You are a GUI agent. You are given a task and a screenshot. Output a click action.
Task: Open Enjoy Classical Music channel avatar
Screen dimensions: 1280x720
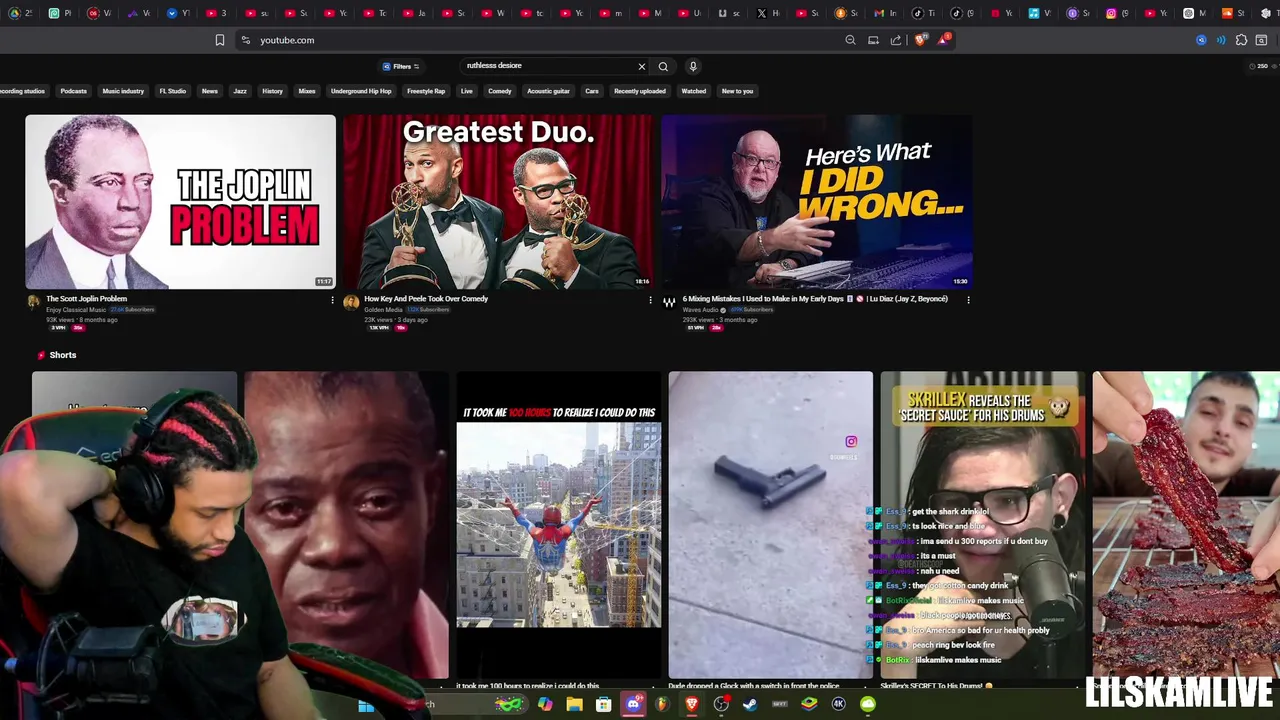(33, 302)
